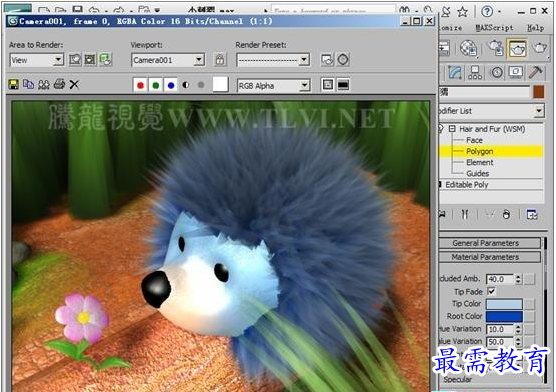This screenshot has width=556, height=392.
Task: Open the Help menu
Action: (x=535, y=28)
